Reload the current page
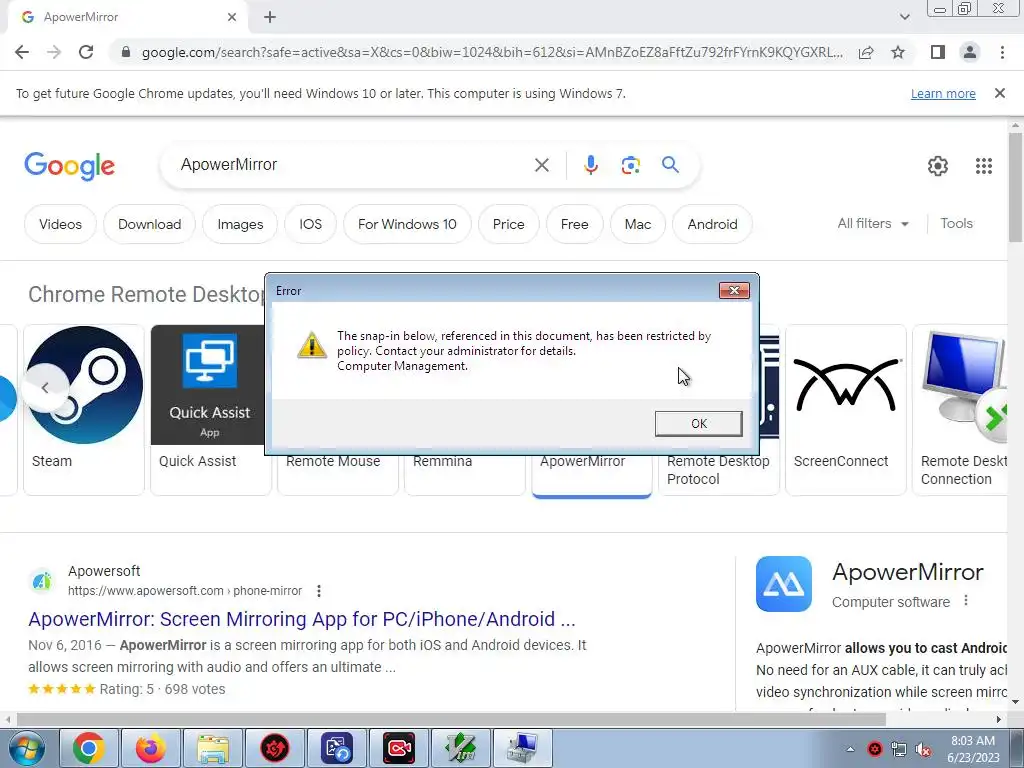This screenshot has width=1024, height=768. [86, 52]
